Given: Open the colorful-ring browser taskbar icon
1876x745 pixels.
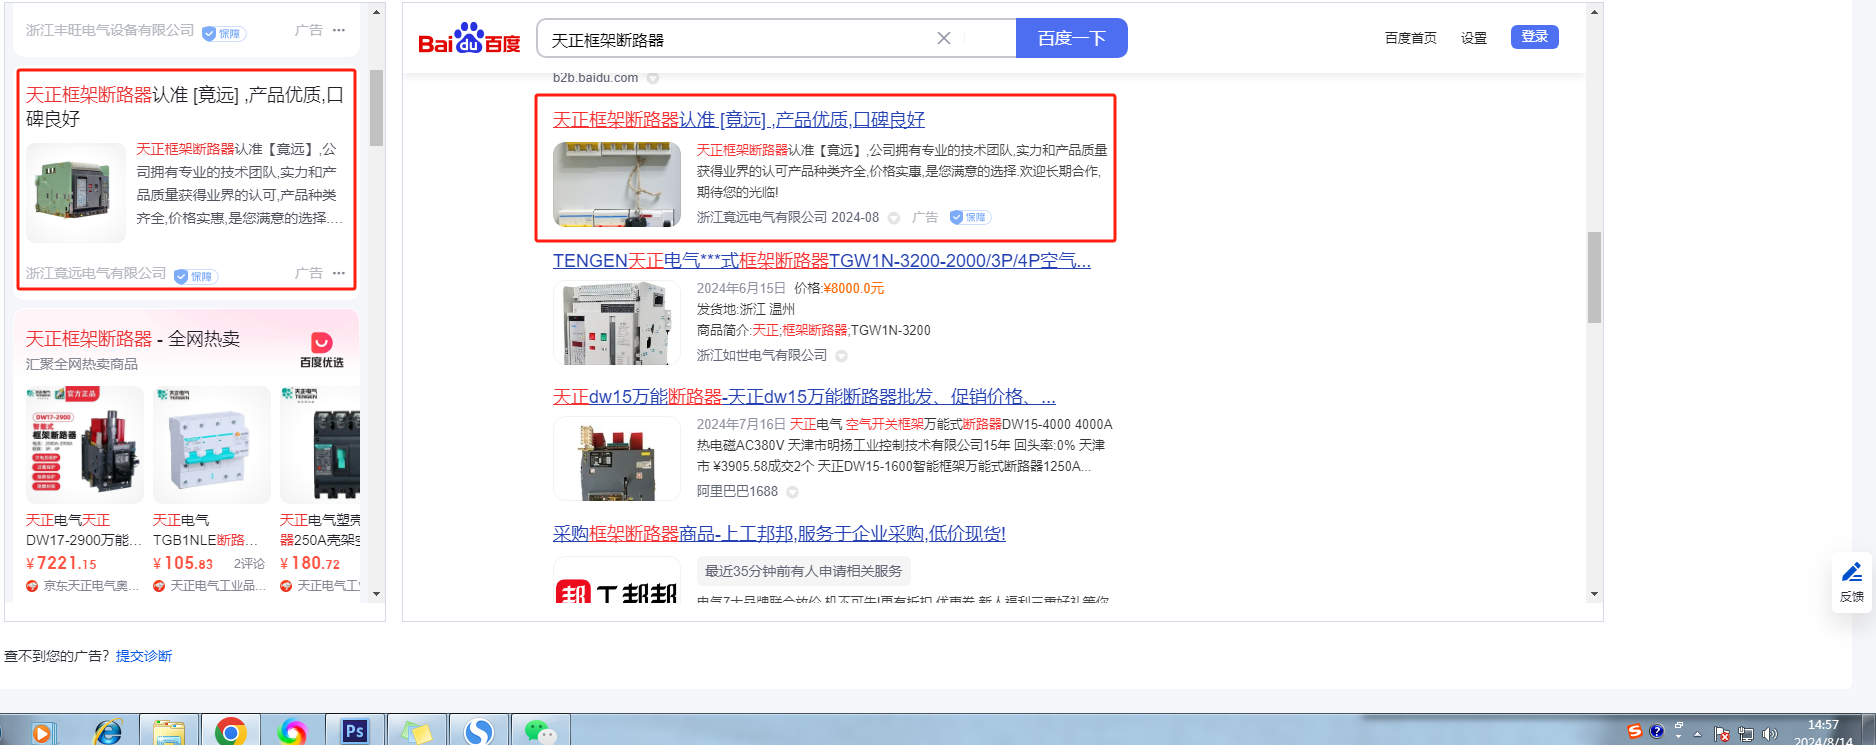Looking at the screenshot, I should coord(293,732).
